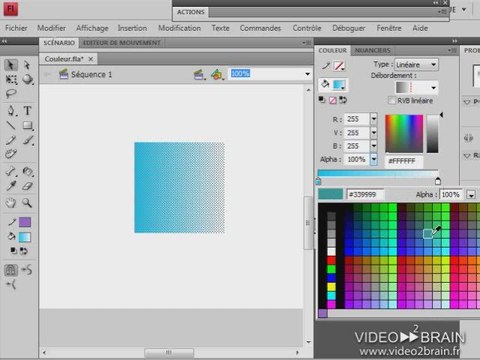
Task: Click the right gradient color stop
Action: coord(438,181)
